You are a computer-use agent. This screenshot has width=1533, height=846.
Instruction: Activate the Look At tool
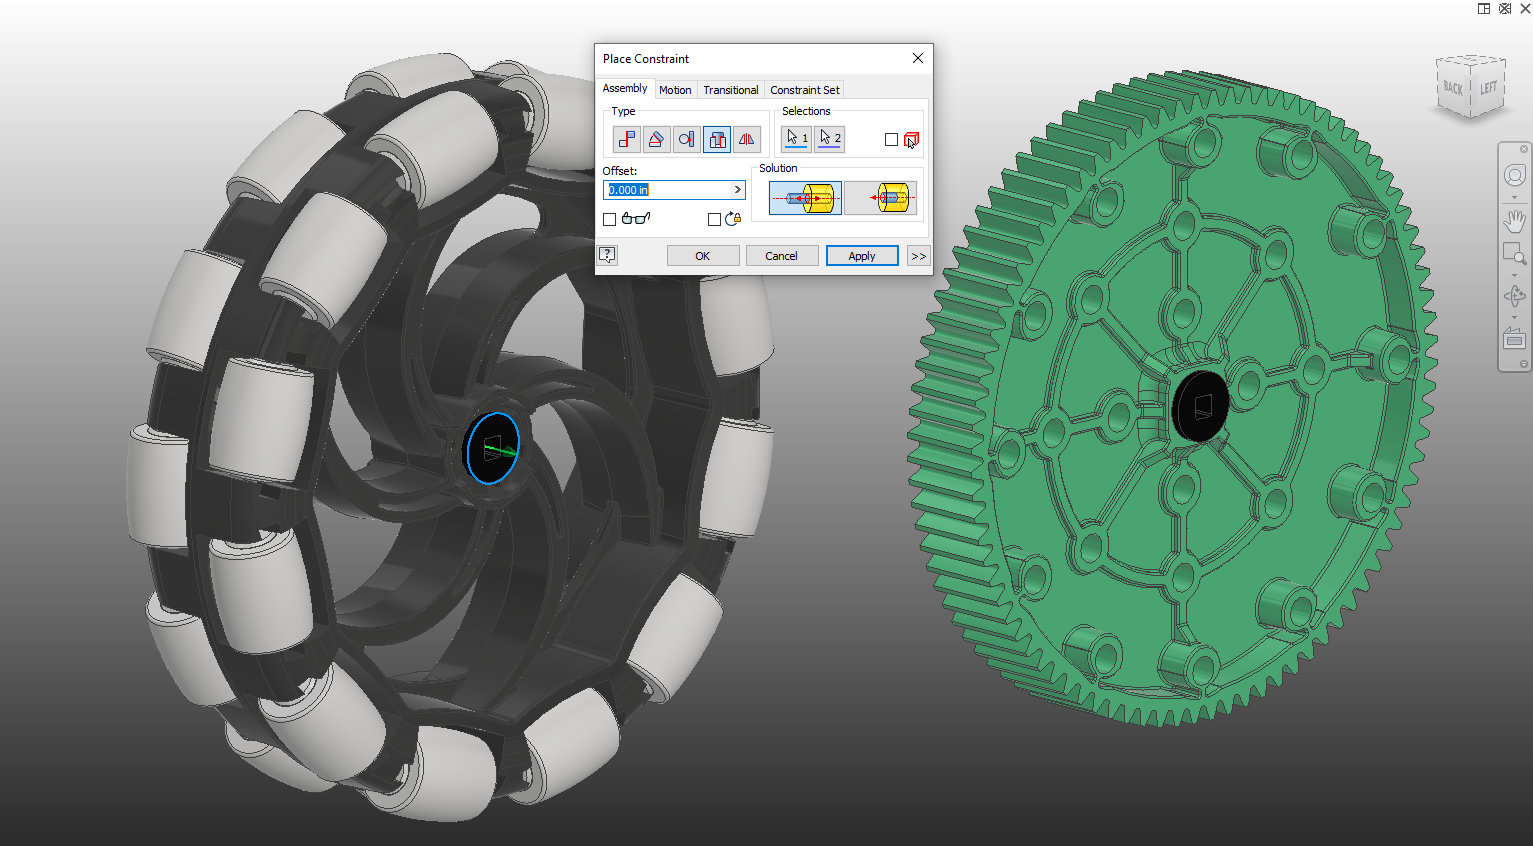(1515, 339)
